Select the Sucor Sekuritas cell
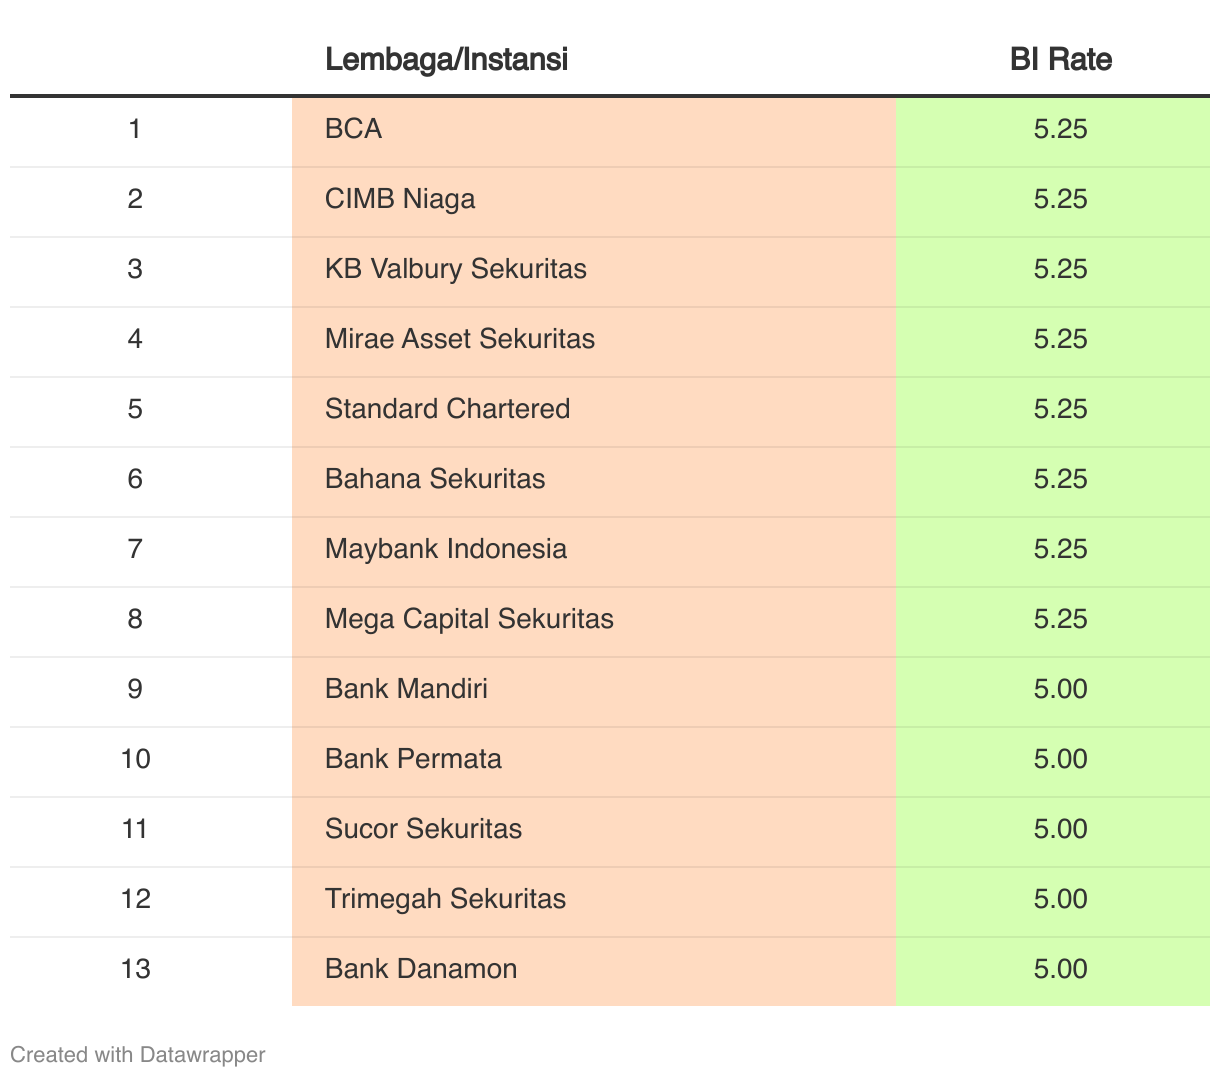 [x=423, y=829]
